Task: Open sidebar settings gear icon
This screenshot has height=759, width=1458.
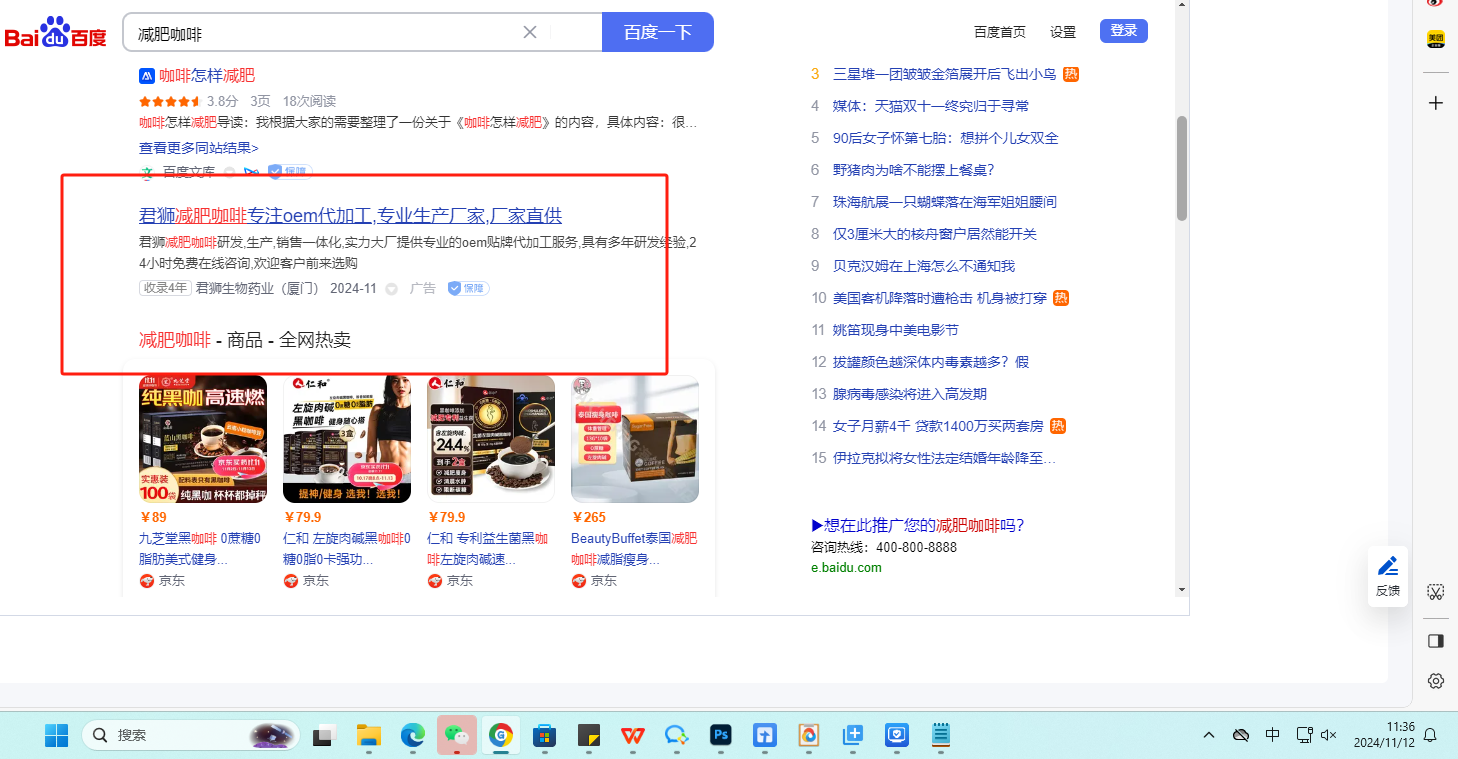Action: pos(1435,681)
